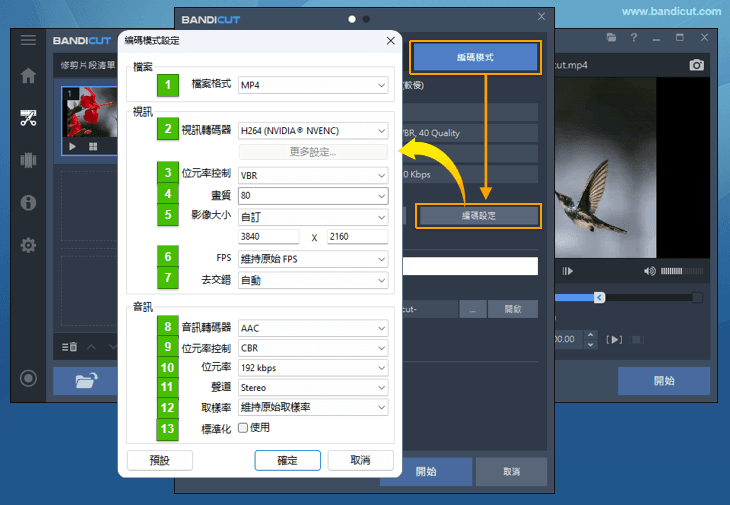Viewport: 730px width, 505px height.
Task: Open the 編碼設定 button
Action: [x=479, y=215]
